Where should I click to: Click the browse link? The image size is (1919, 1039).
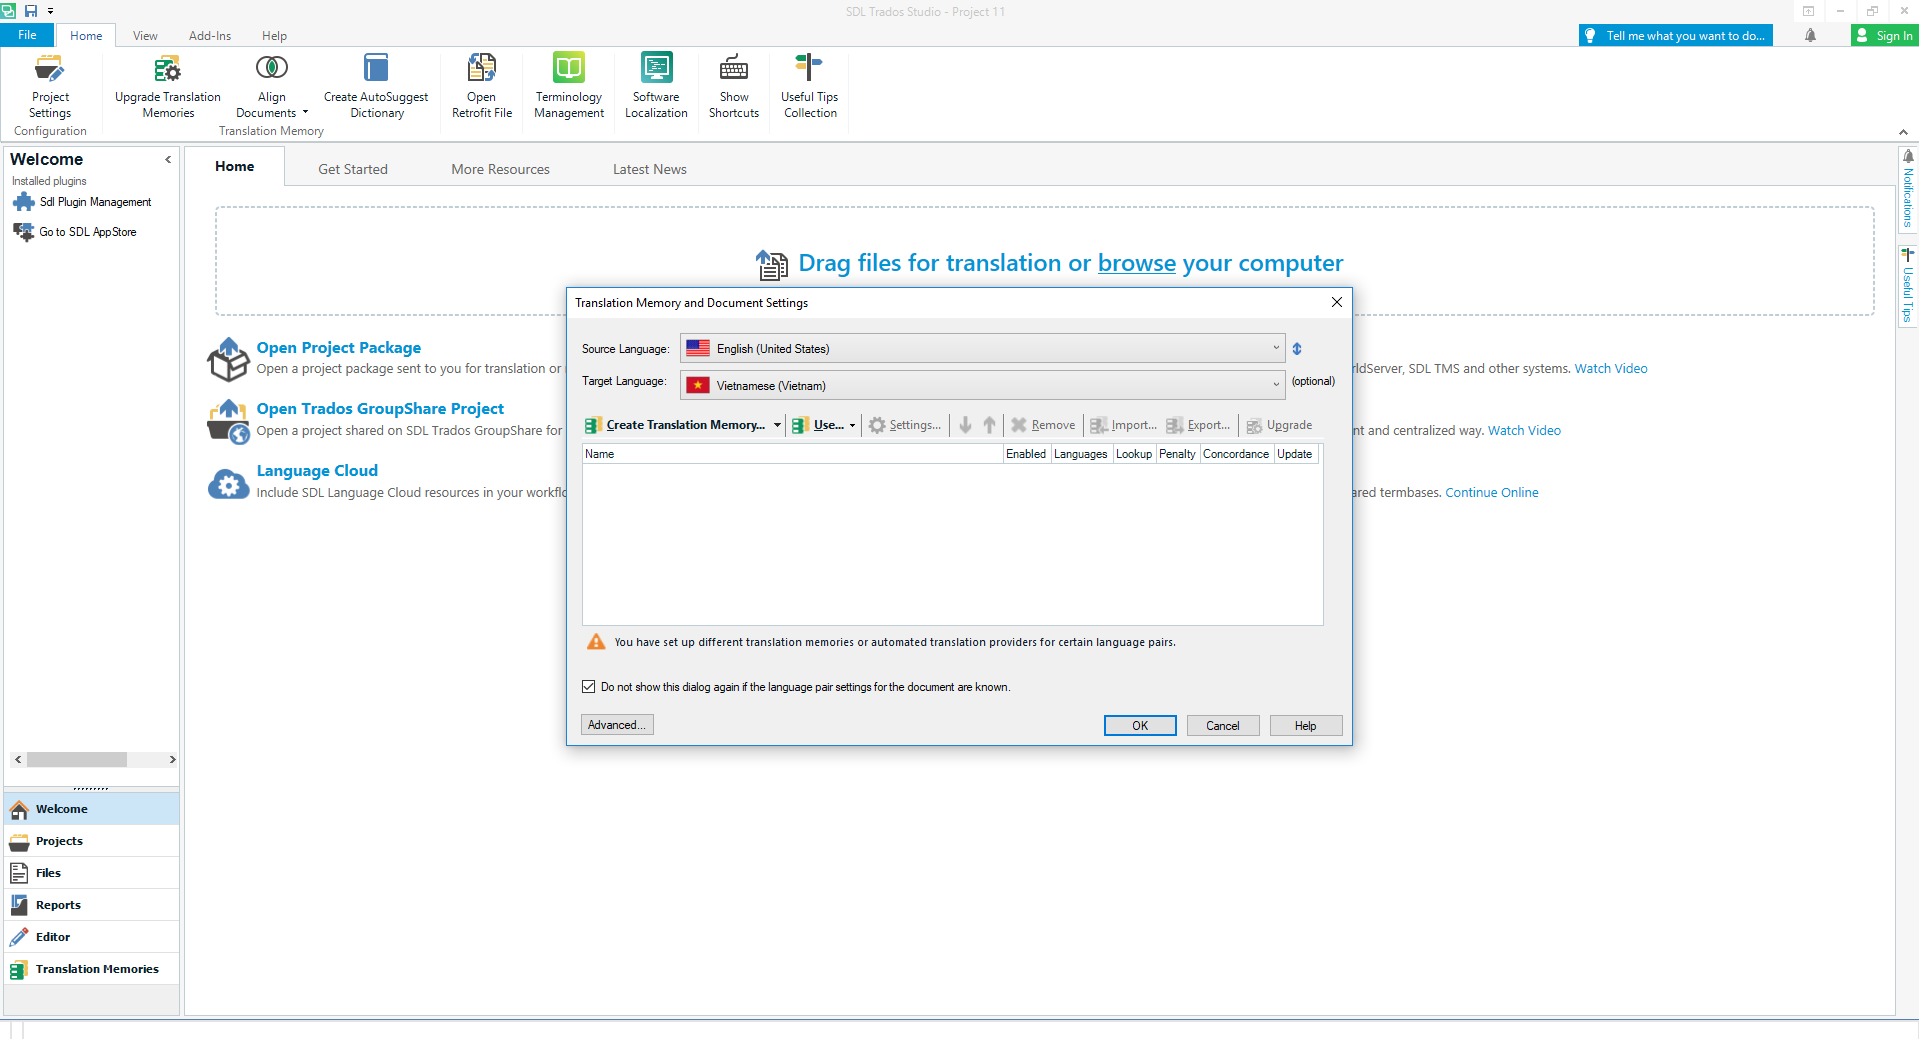click(x=1137, y=263)
